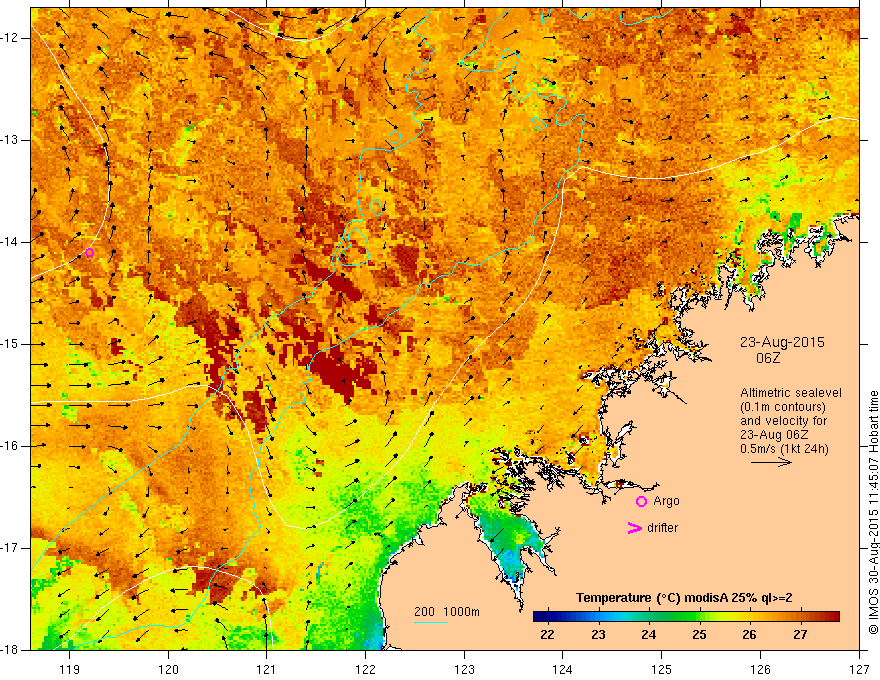The width and height of the screenshot is (880, 680).
Task: Click the IMOS copyright timestamp text
Action: click(x=873, y=512)
